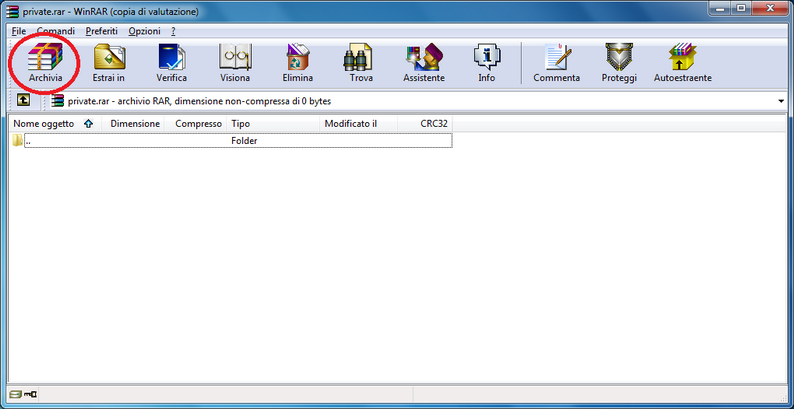Open the ? help menu

pyautogui.click(x=173, y=31)
